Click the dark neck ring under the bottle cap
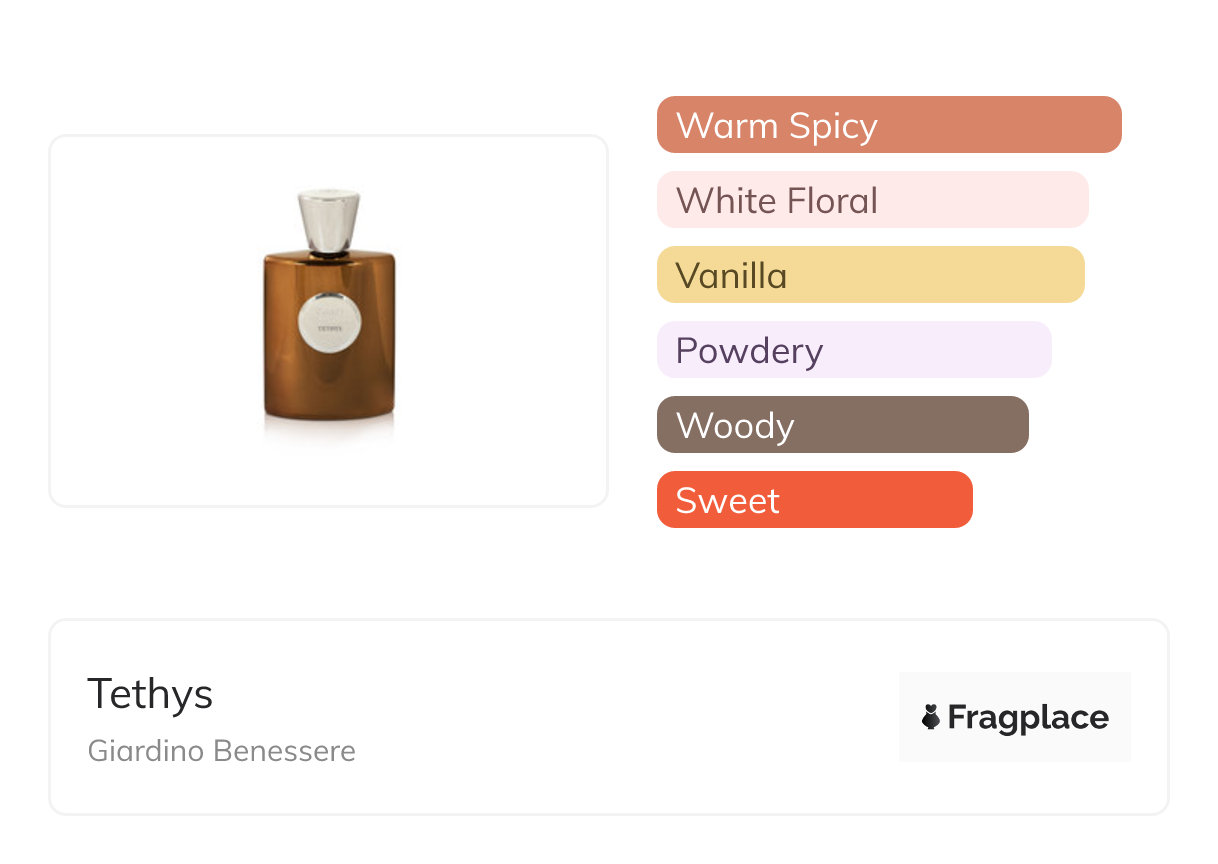Viewport: 1218px width, 864px height. pyautogui.click(x=329, y=254)
